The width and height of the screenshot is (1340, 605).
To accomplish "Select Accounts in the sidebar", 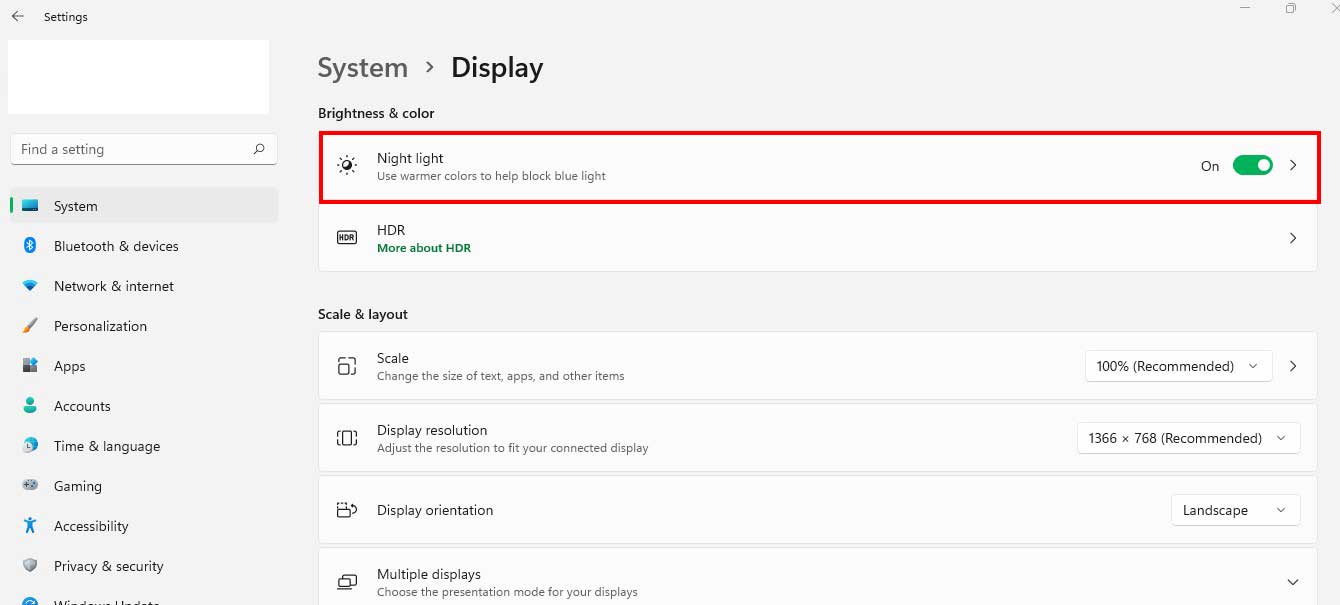I will [82, 406].
